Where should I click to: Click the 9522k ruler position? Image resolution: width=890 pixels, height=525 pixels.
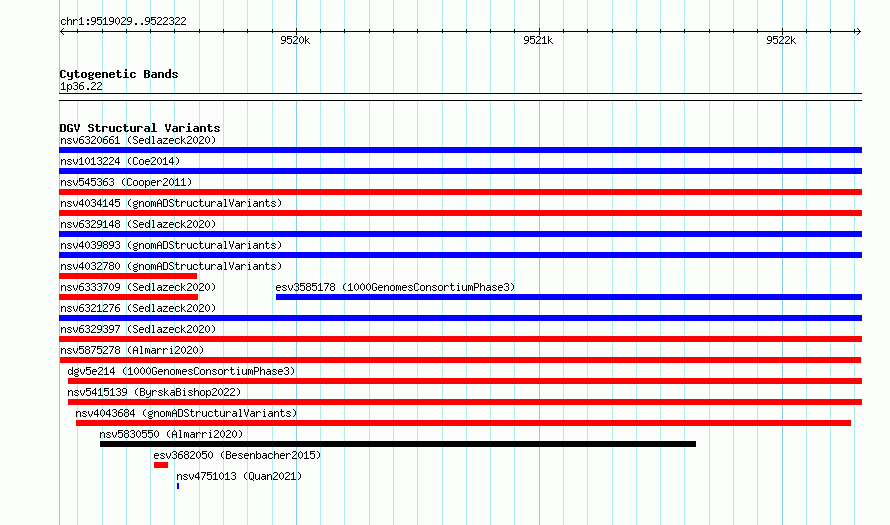tap(781, 40)
